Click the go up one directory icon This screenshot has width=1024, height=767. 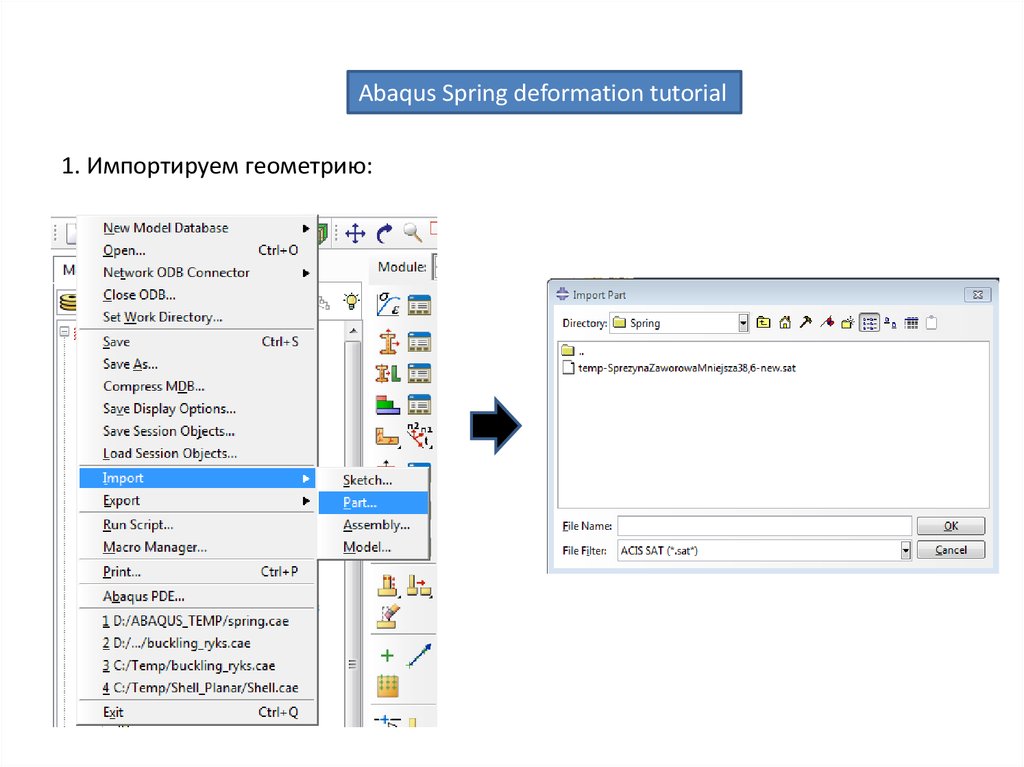pyautogui.click(x=765, y=323)
